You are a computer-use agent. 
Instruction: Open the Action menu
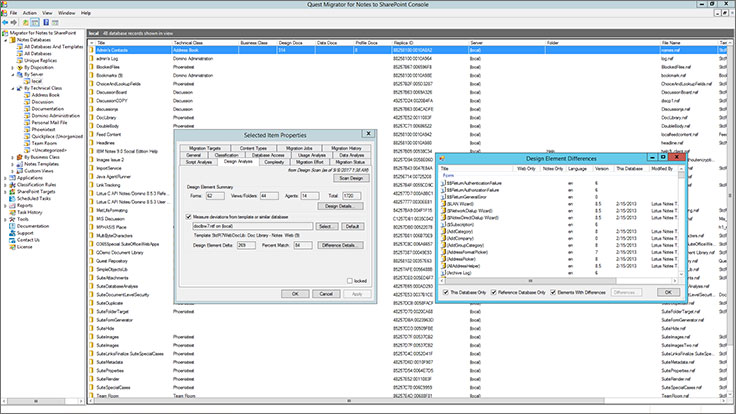tap(30, 13)
